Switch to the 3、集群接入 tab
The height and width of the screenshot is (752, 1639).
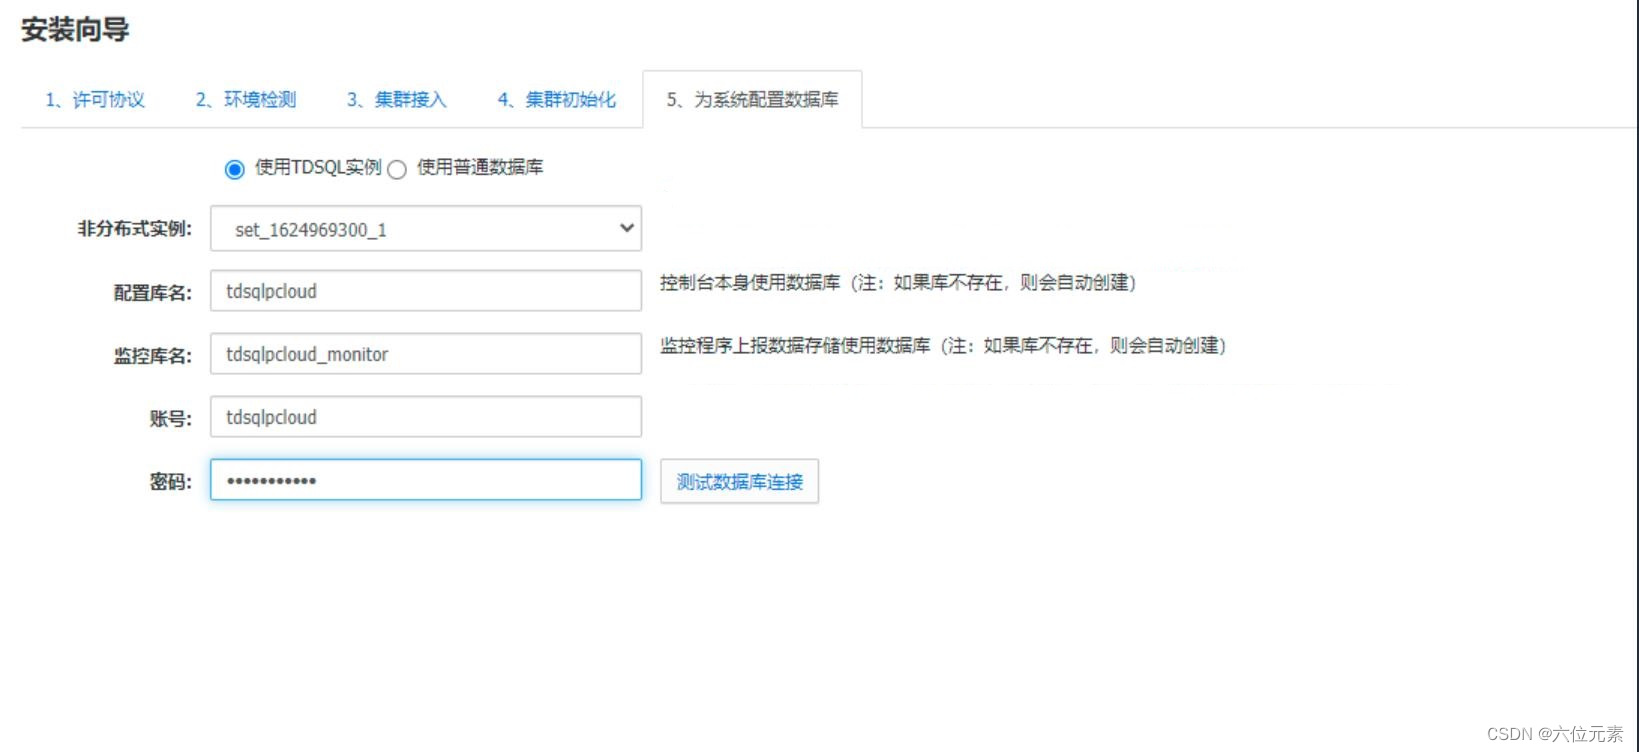coord(397,99)
